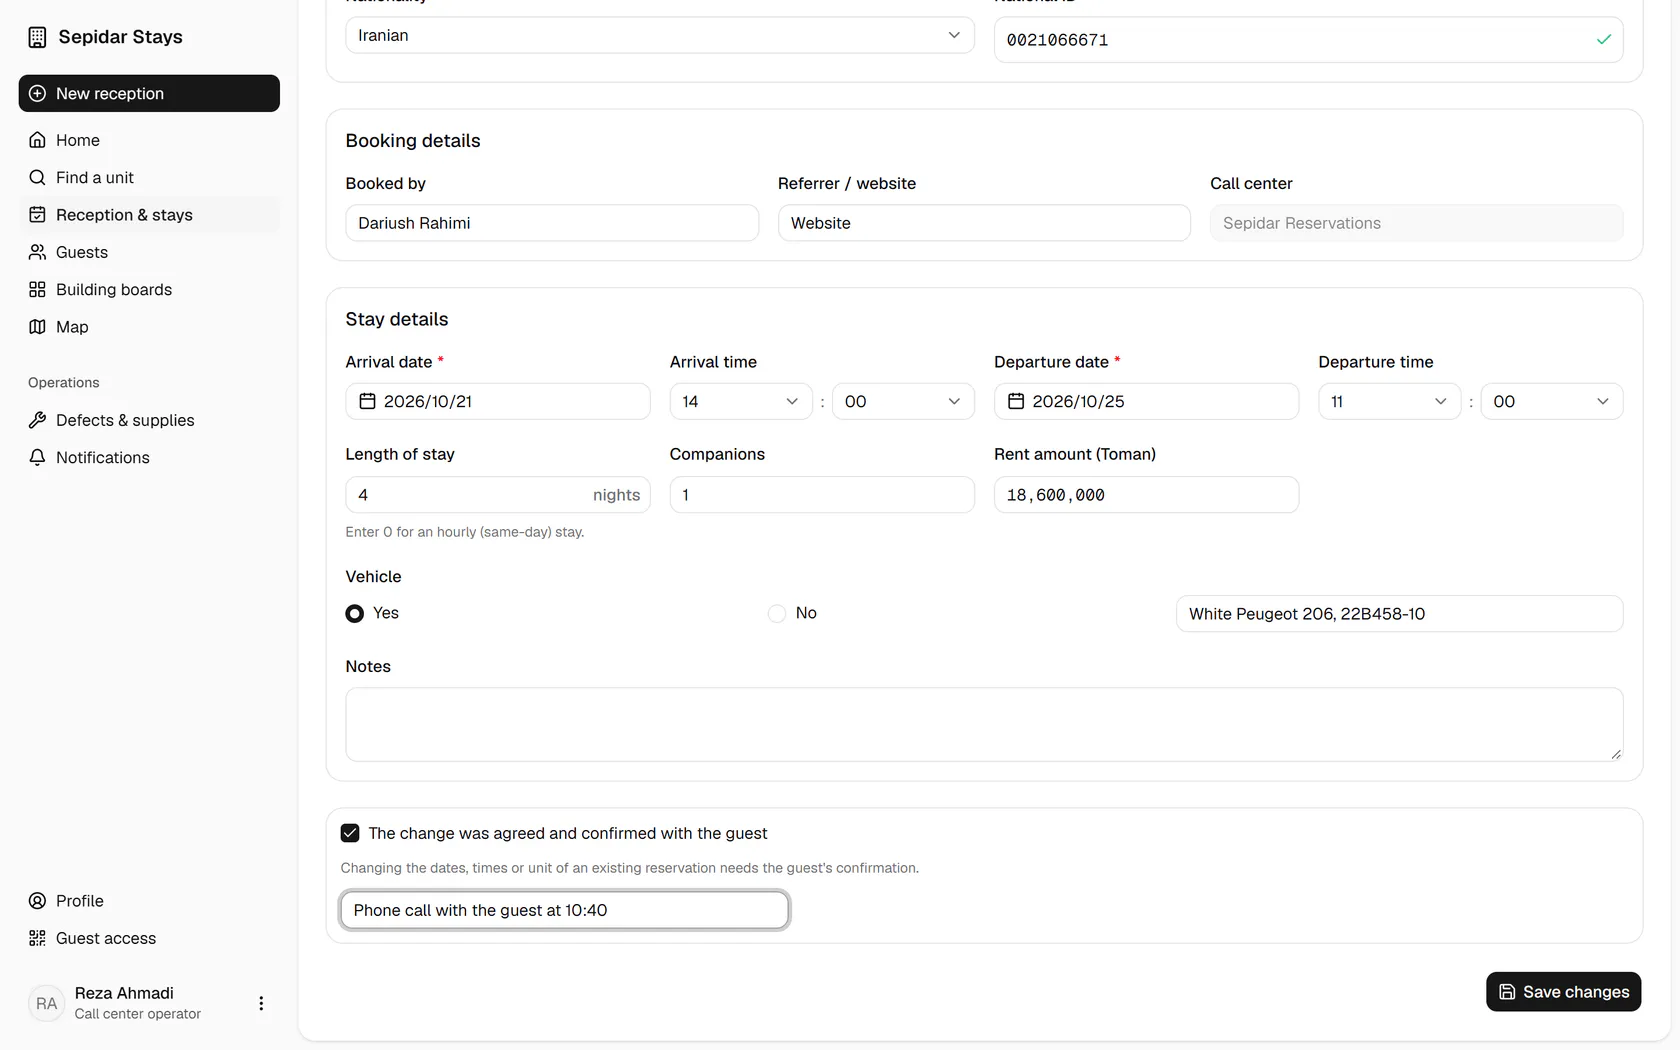Click the Guest access QR code icon
This screenshot has width=1680, height=1050.
click(37, 938)
